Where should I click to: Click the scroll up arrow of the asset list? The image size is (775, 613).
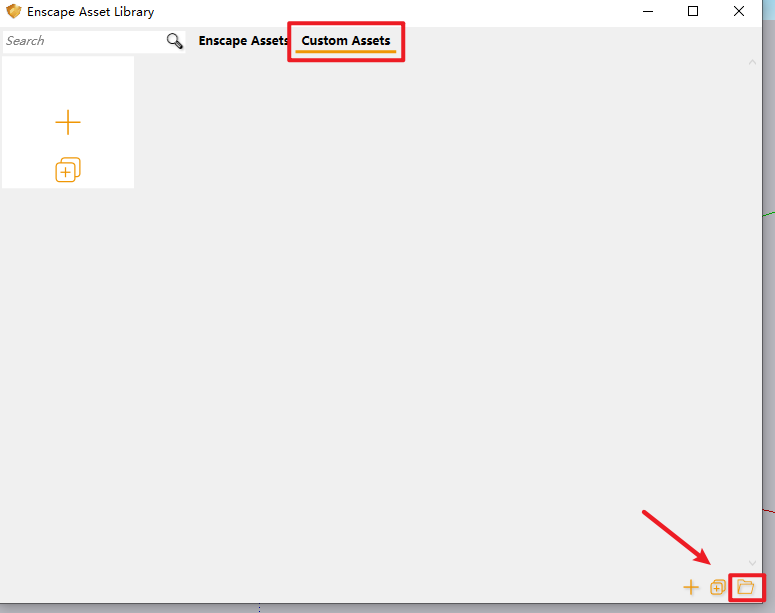coord(753,62)
